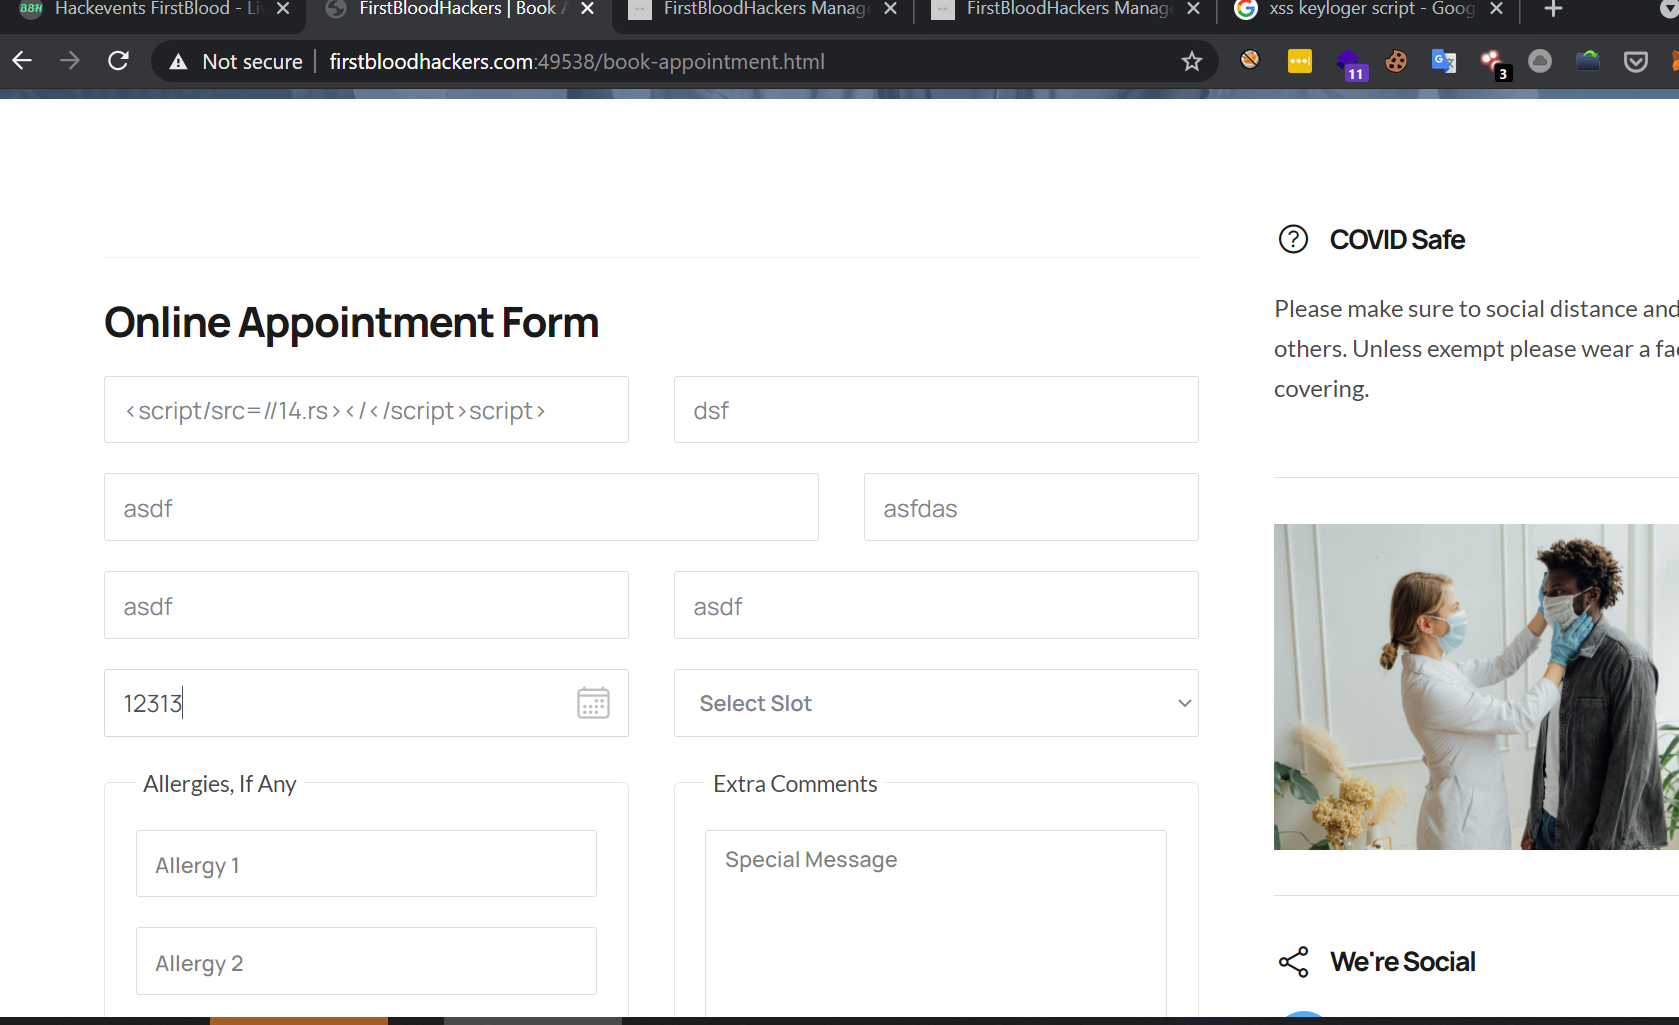The width and height of the screenshot is (1679, 1025).
Task: Click the Special Message textarea
Action: (936, 923)
